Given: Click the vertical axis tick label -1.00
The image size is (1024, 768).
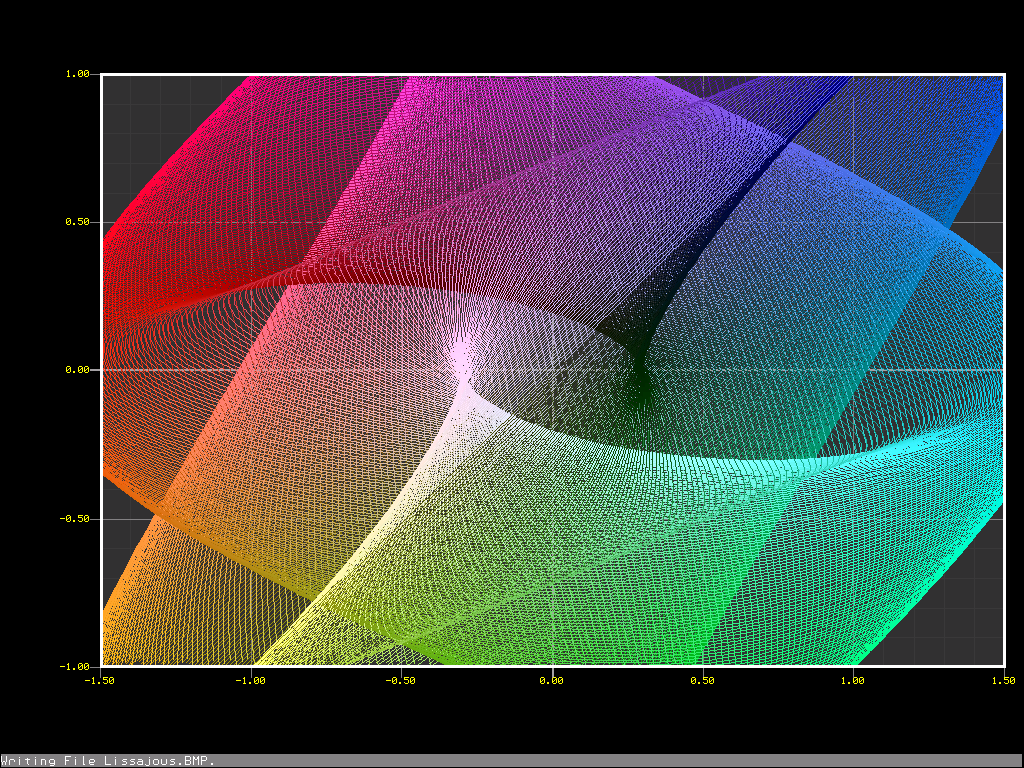Looking at the screenshot, I should 74,667.
